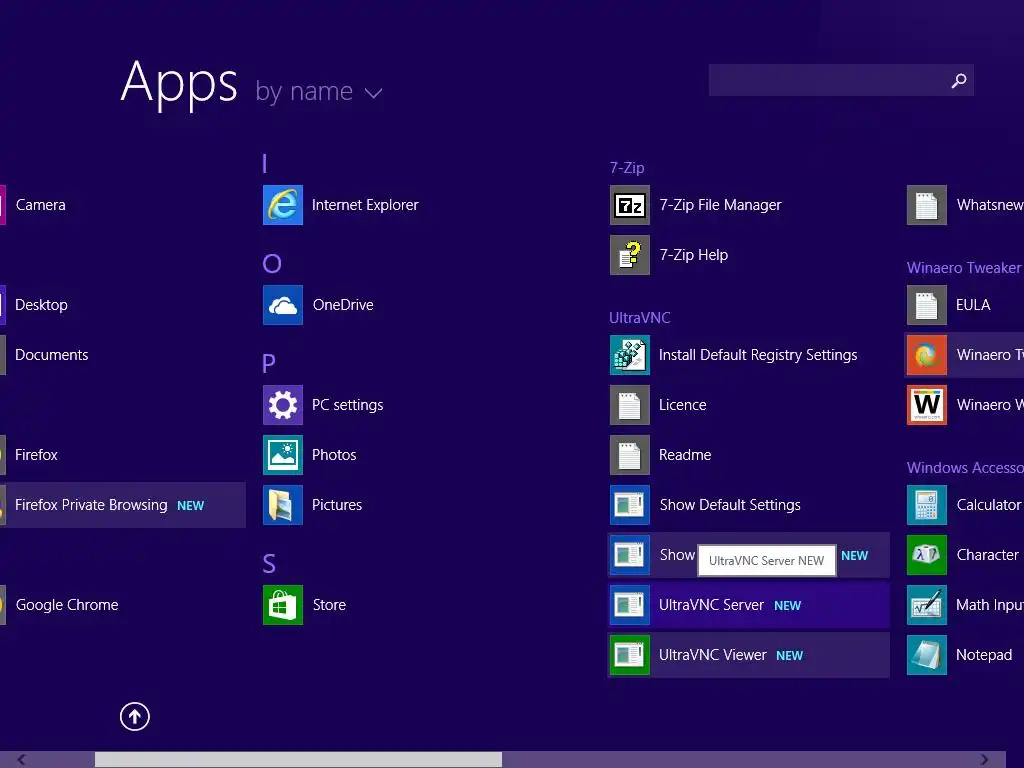The width and height of the screenshot is (1024, 768).
Task: Open the EULA document icon
Action: [927, 305]
